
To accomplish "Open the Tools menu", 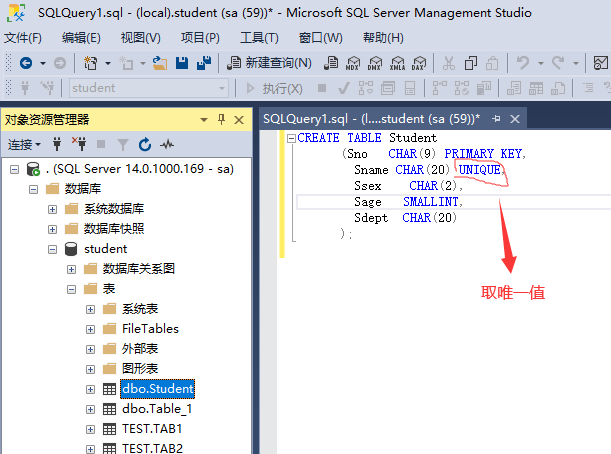I will (260, 38).
